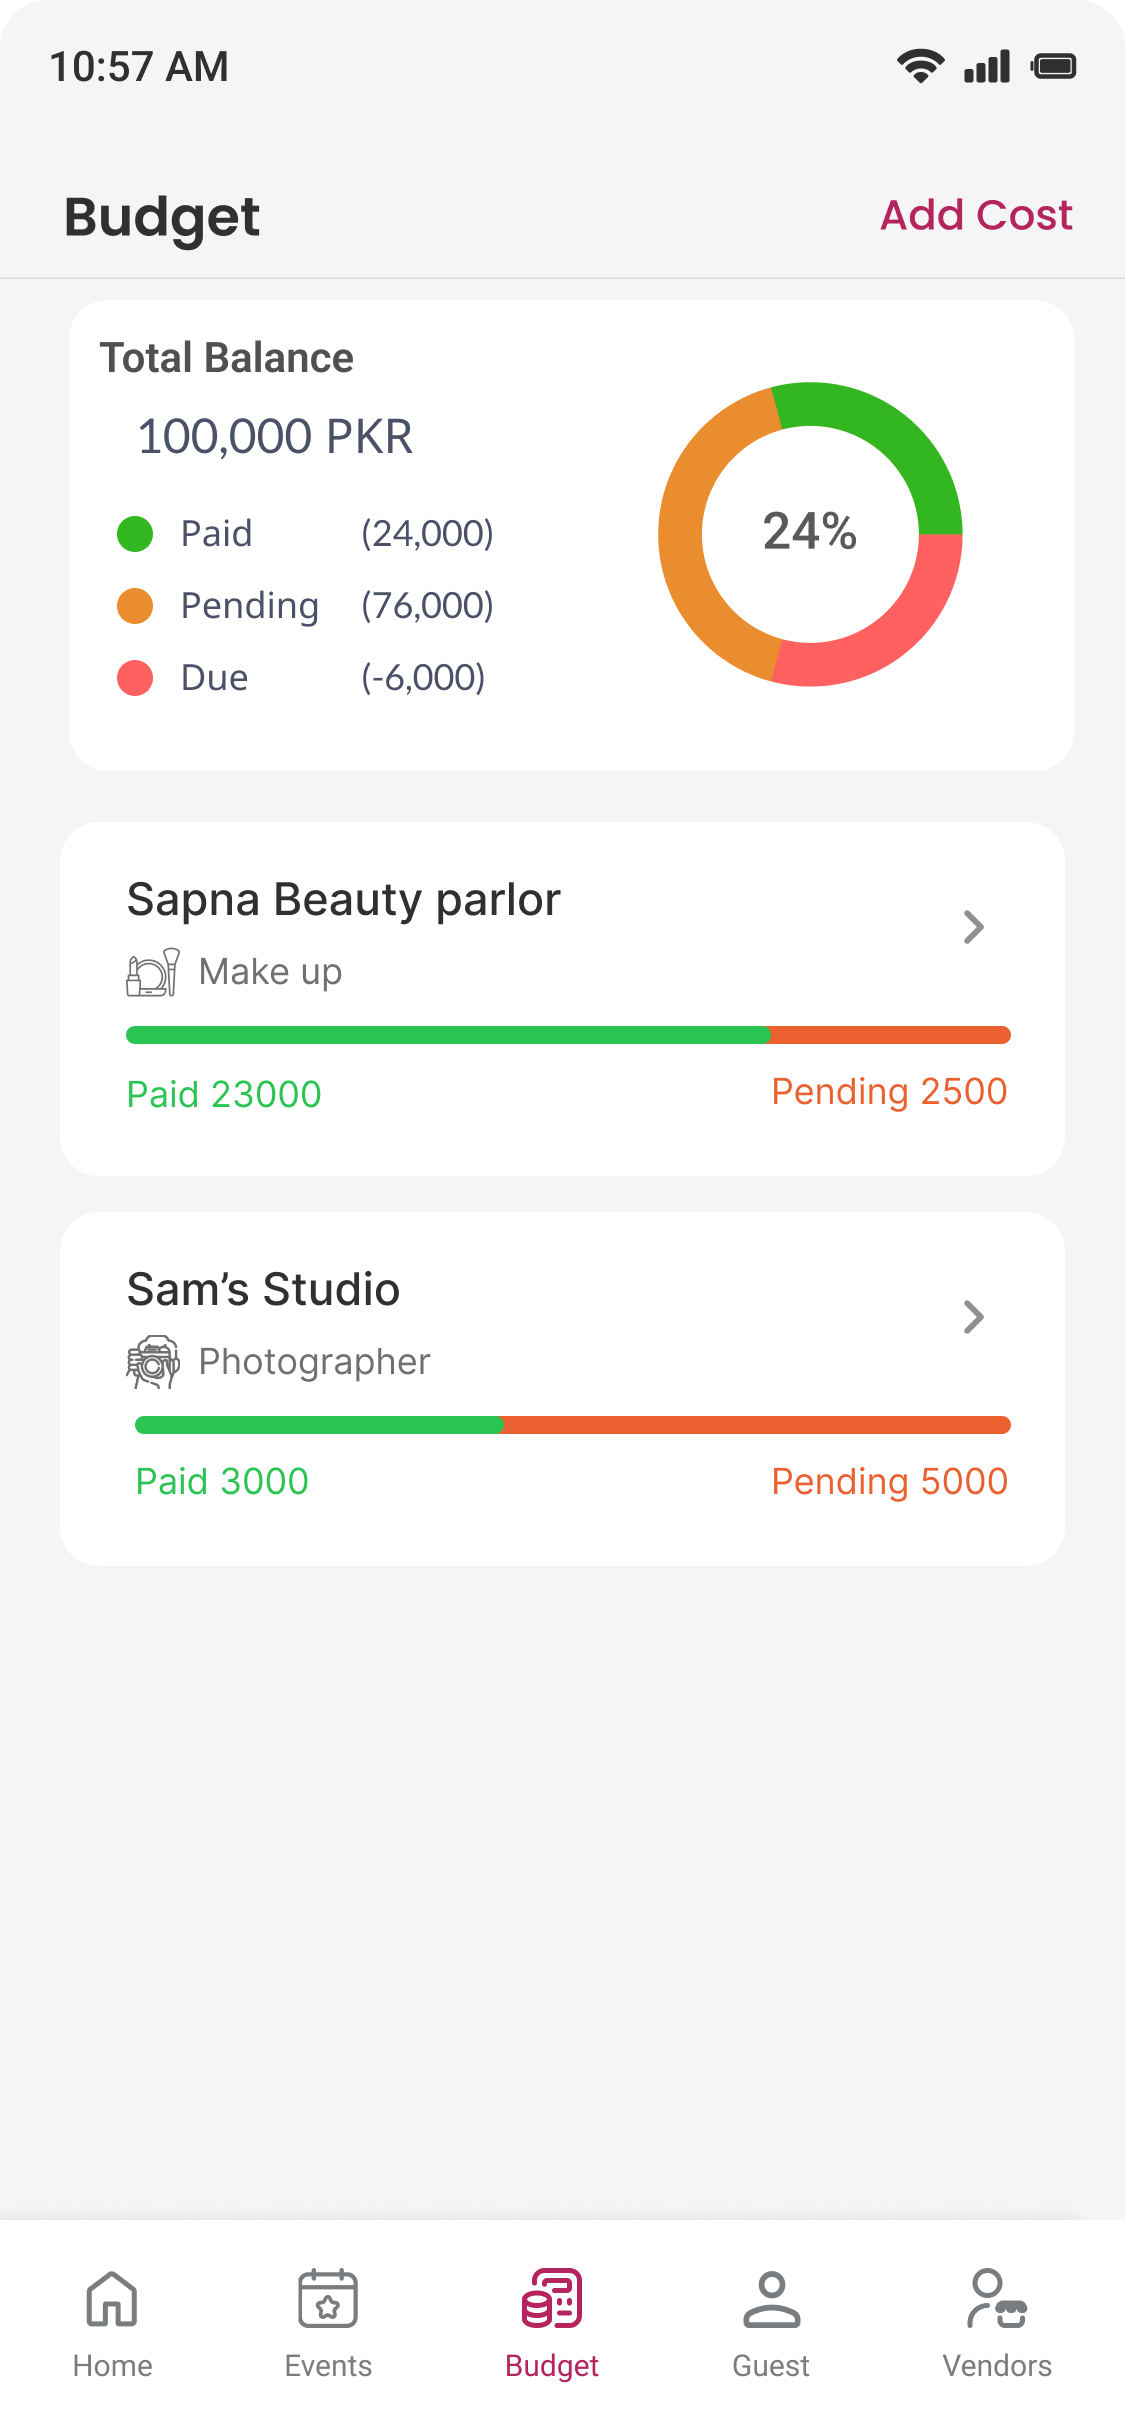Go to the Vendors icon tab
This screenshot has height=2430, width=1125.
[997, 2300]
